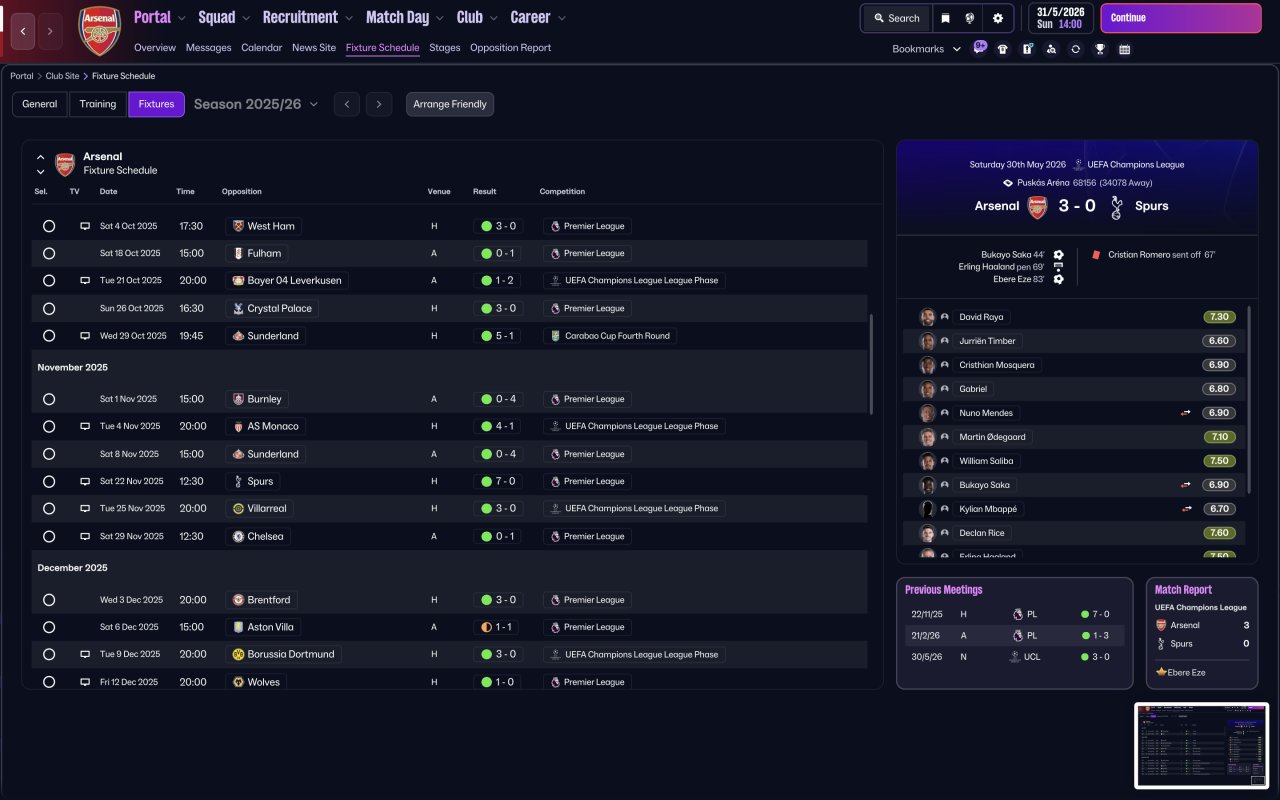Go to the previous season arrow

click(347, 104)
